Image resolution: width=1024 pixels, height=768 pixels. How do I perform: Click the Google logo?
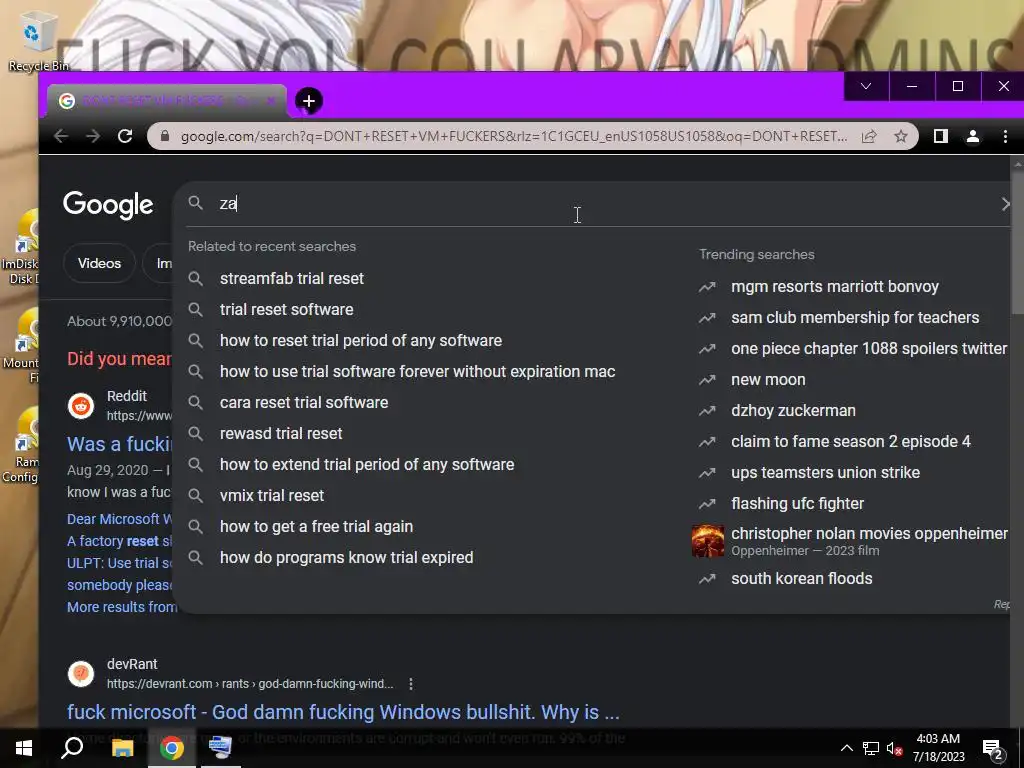[108, 205]
